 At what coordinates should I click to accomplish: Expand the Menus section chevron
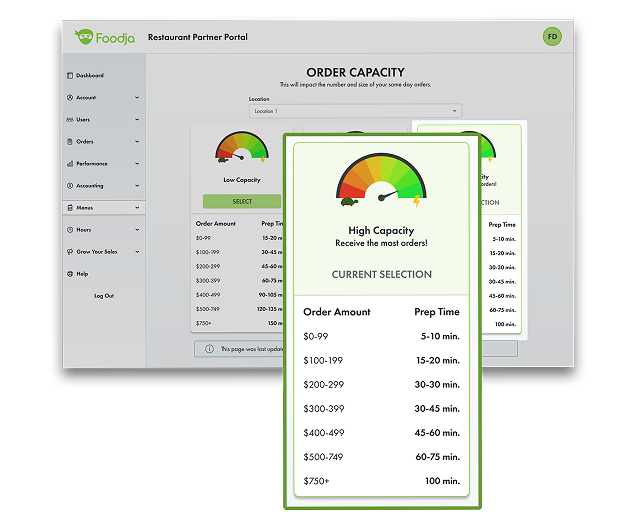click(137, 208)
